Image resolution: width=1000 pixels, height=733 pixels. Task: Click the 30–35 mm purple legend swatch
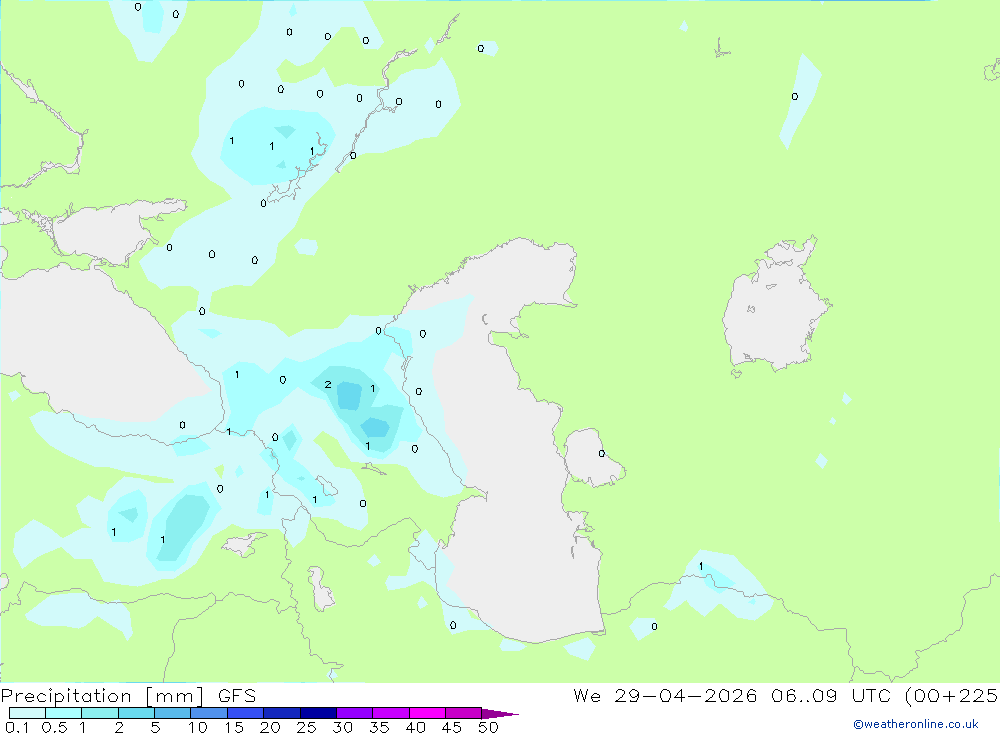(x=355, y=713)
